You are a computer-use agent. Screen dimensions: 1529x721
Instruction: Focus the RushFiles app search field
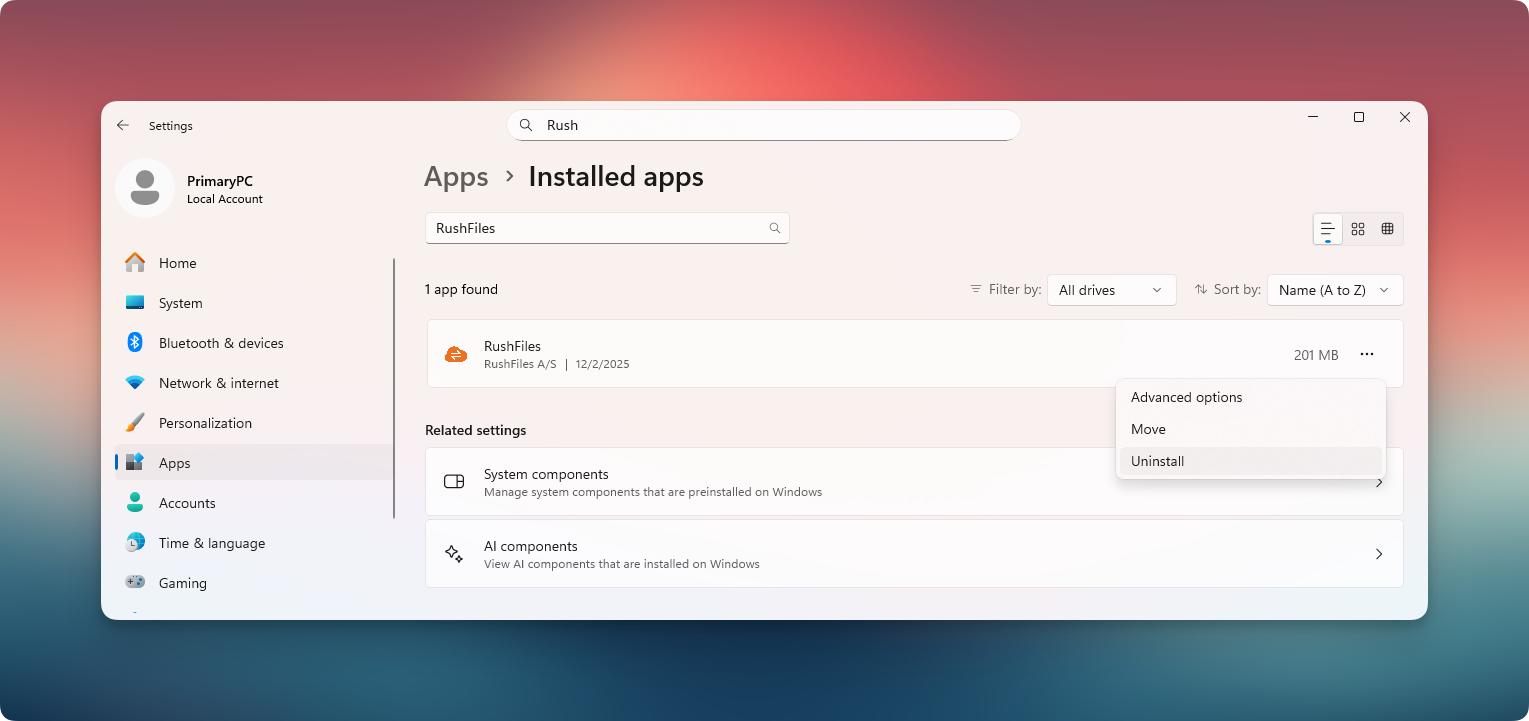point(607,228)
